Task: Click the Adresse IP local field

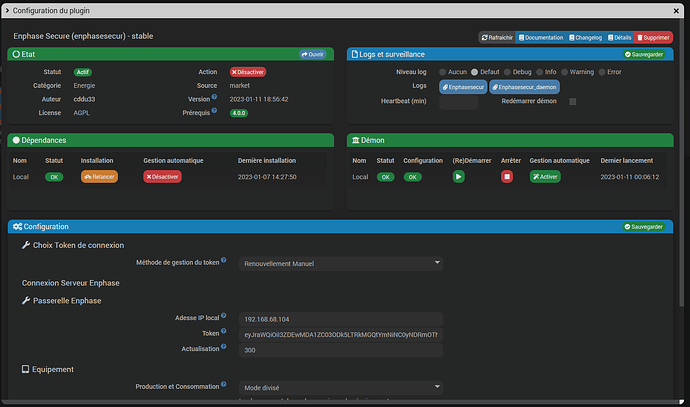Action: 341,319
